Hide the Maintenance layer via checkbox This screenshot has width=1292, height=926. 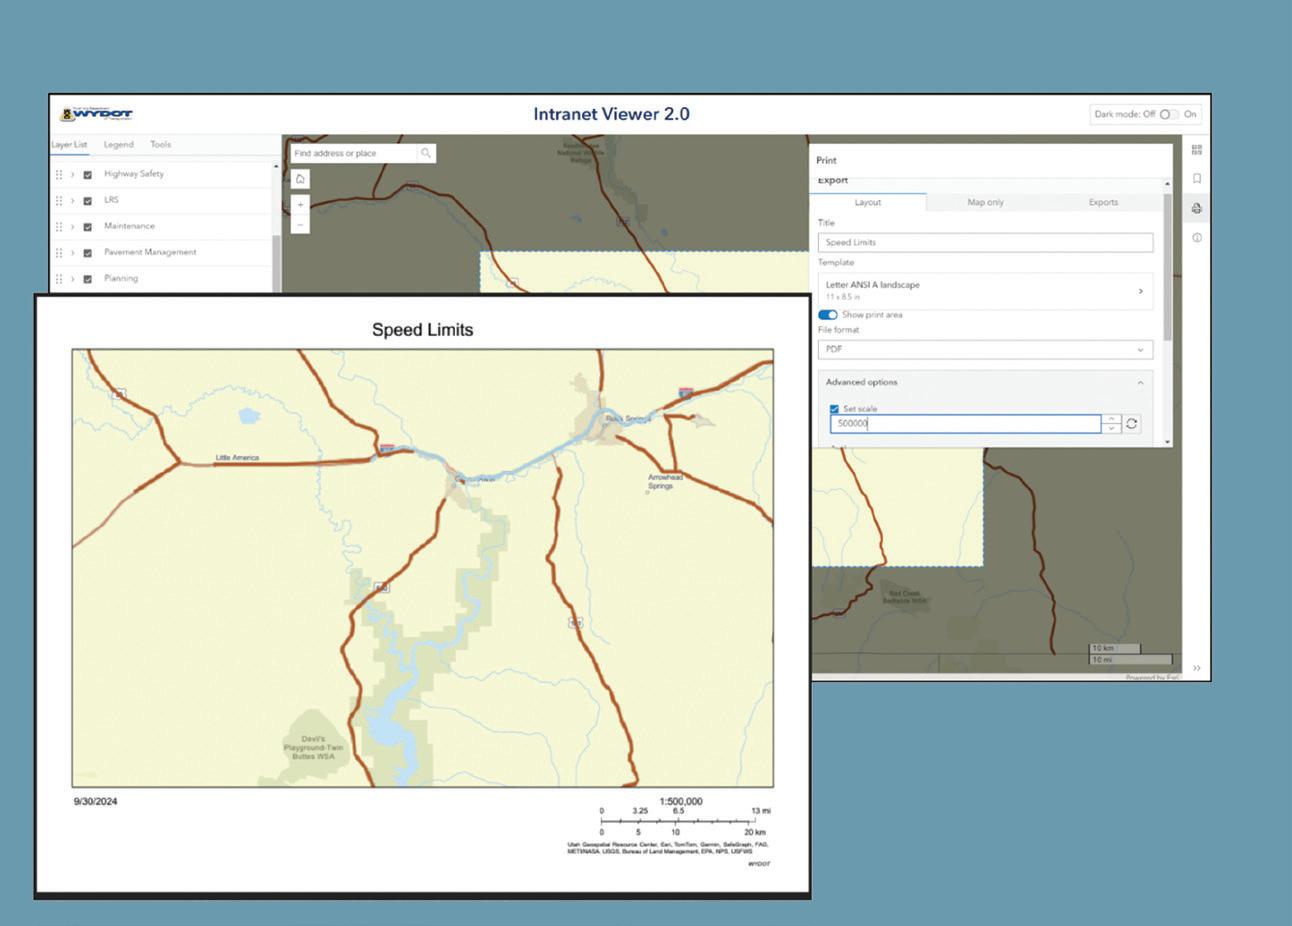tap(88, 227)
